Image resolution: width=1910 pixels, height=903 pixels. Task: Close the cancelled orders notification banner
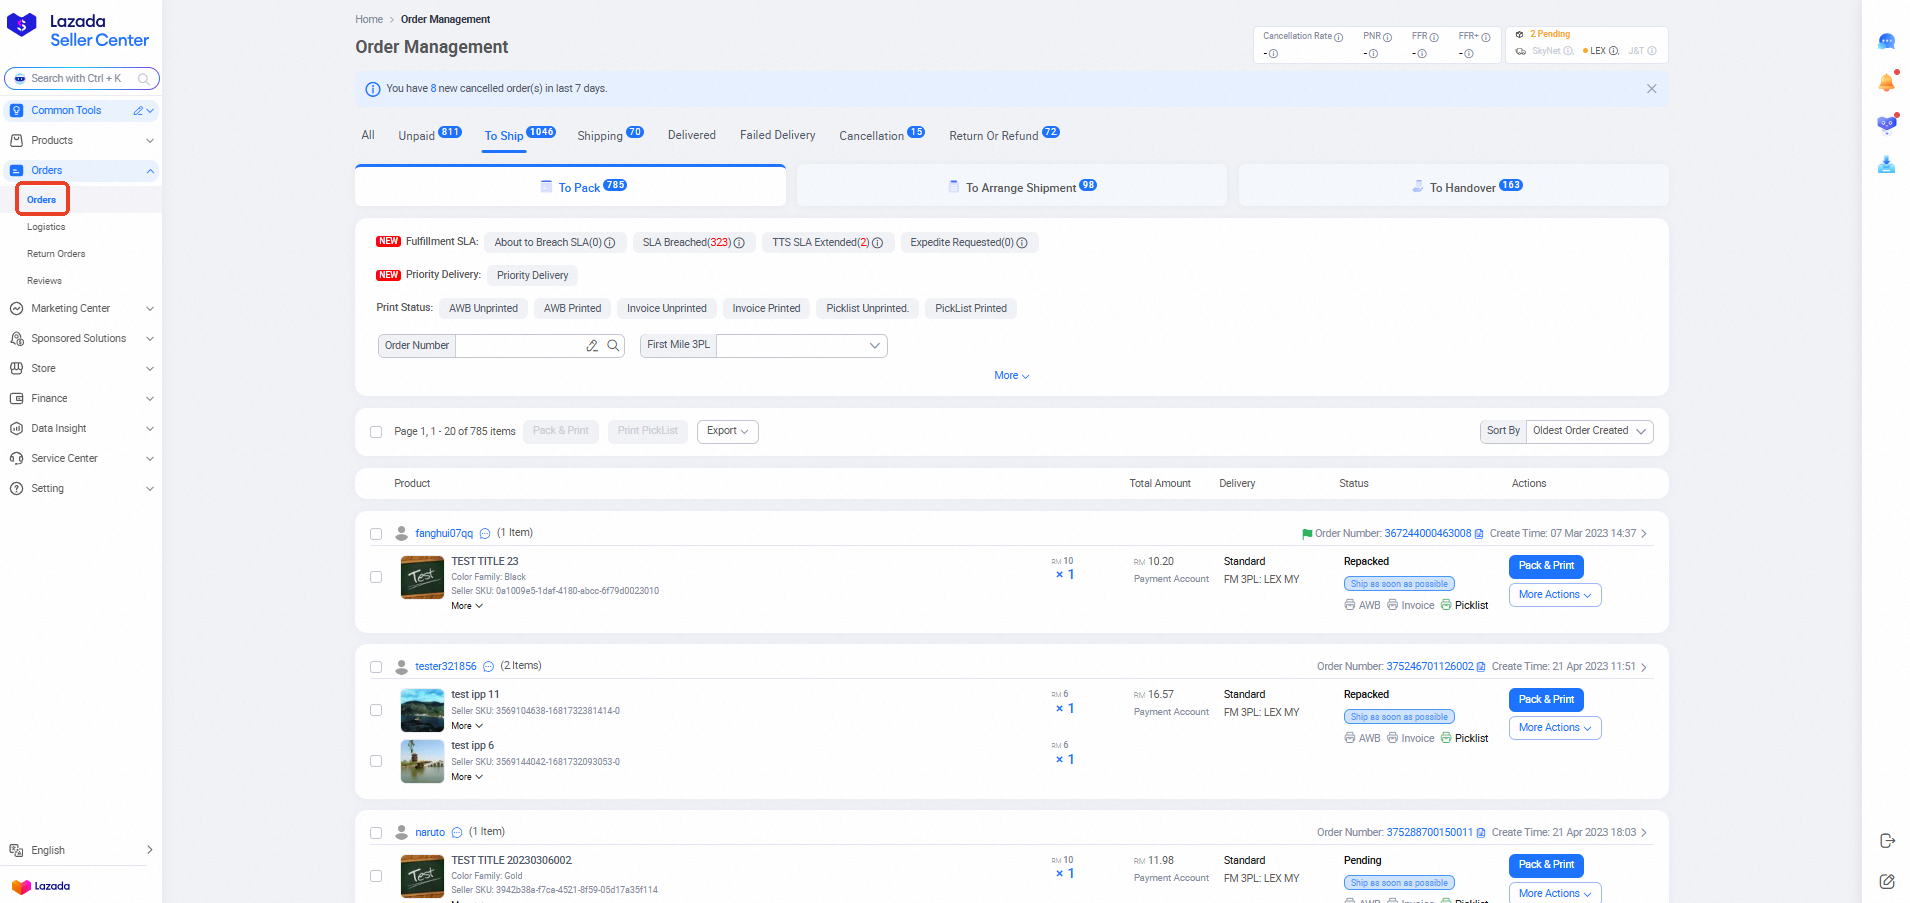click(x=1651, y=89)
